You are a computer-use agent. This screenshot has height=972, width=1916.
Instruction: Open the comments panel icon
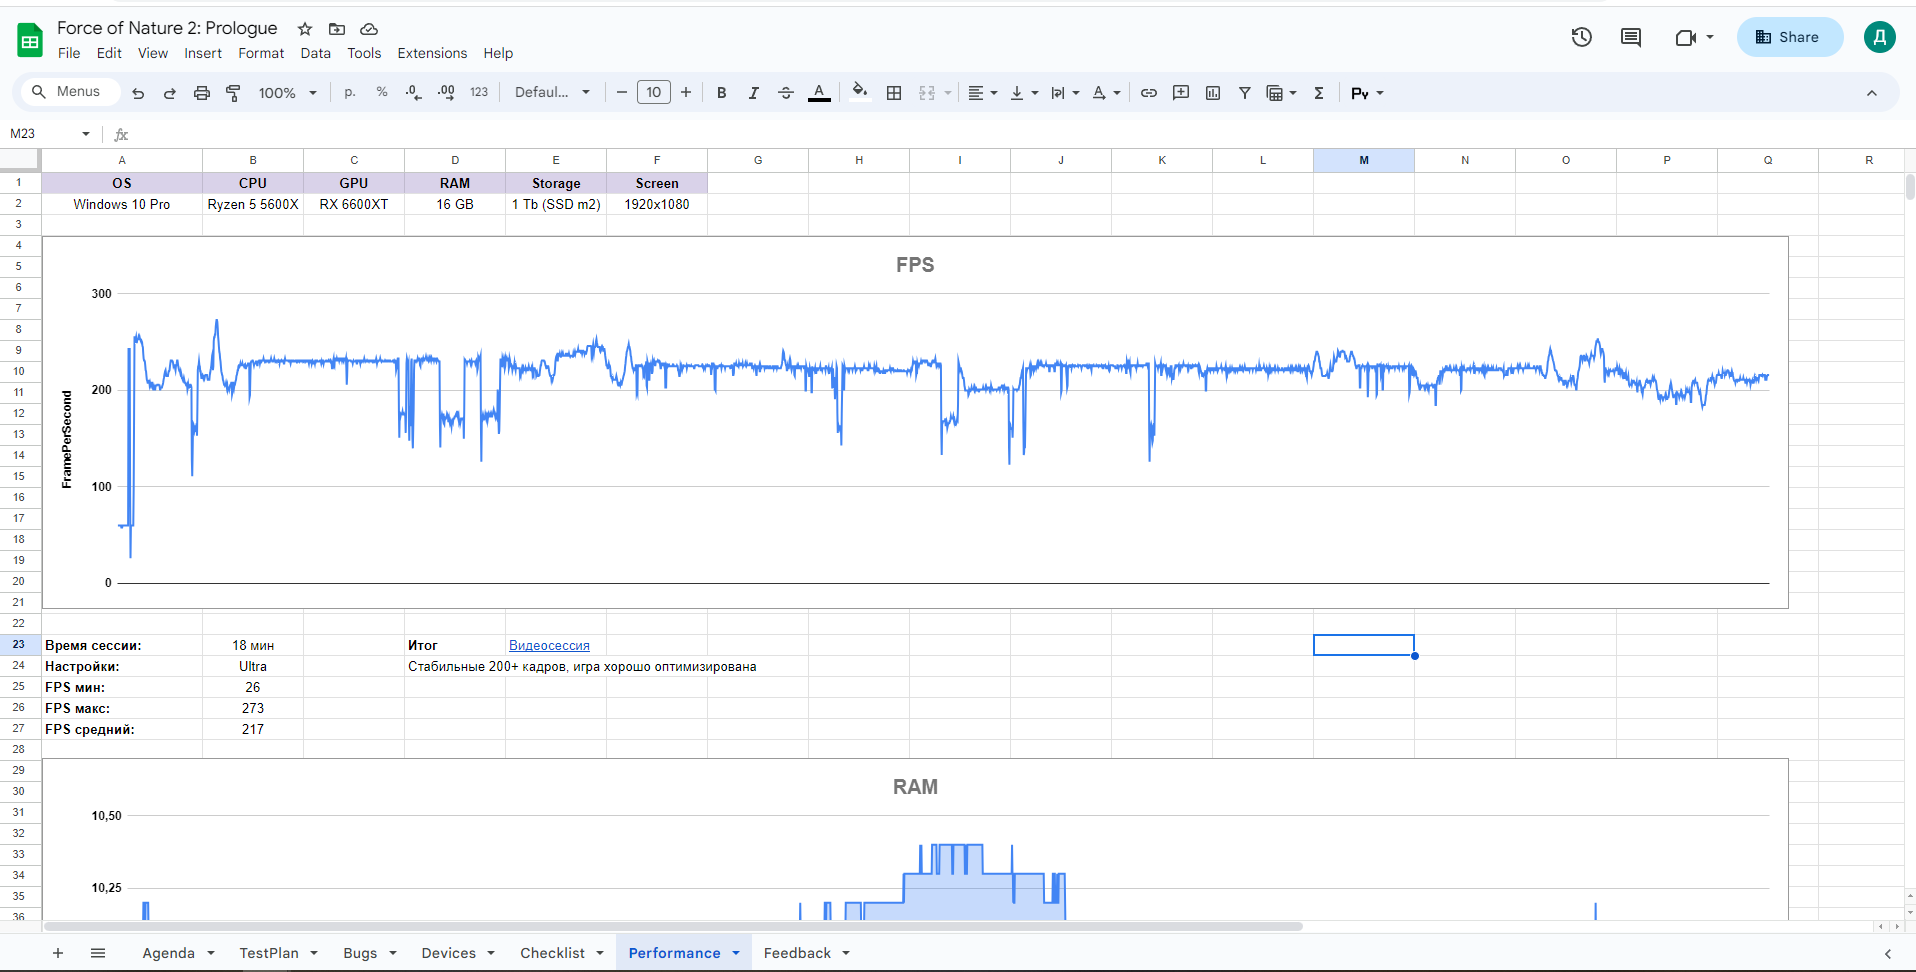pyautogui.click(x=1631, y=38)
